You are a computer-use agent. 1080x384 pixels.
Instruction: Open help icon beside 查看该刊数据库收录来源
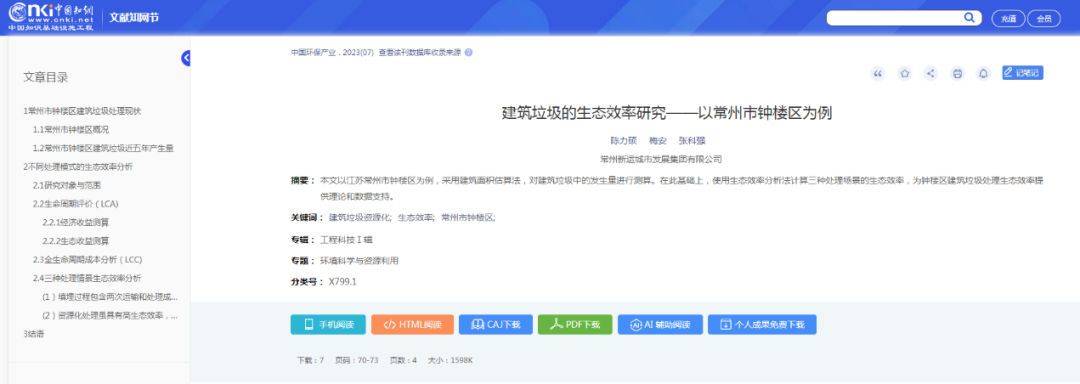468,52
